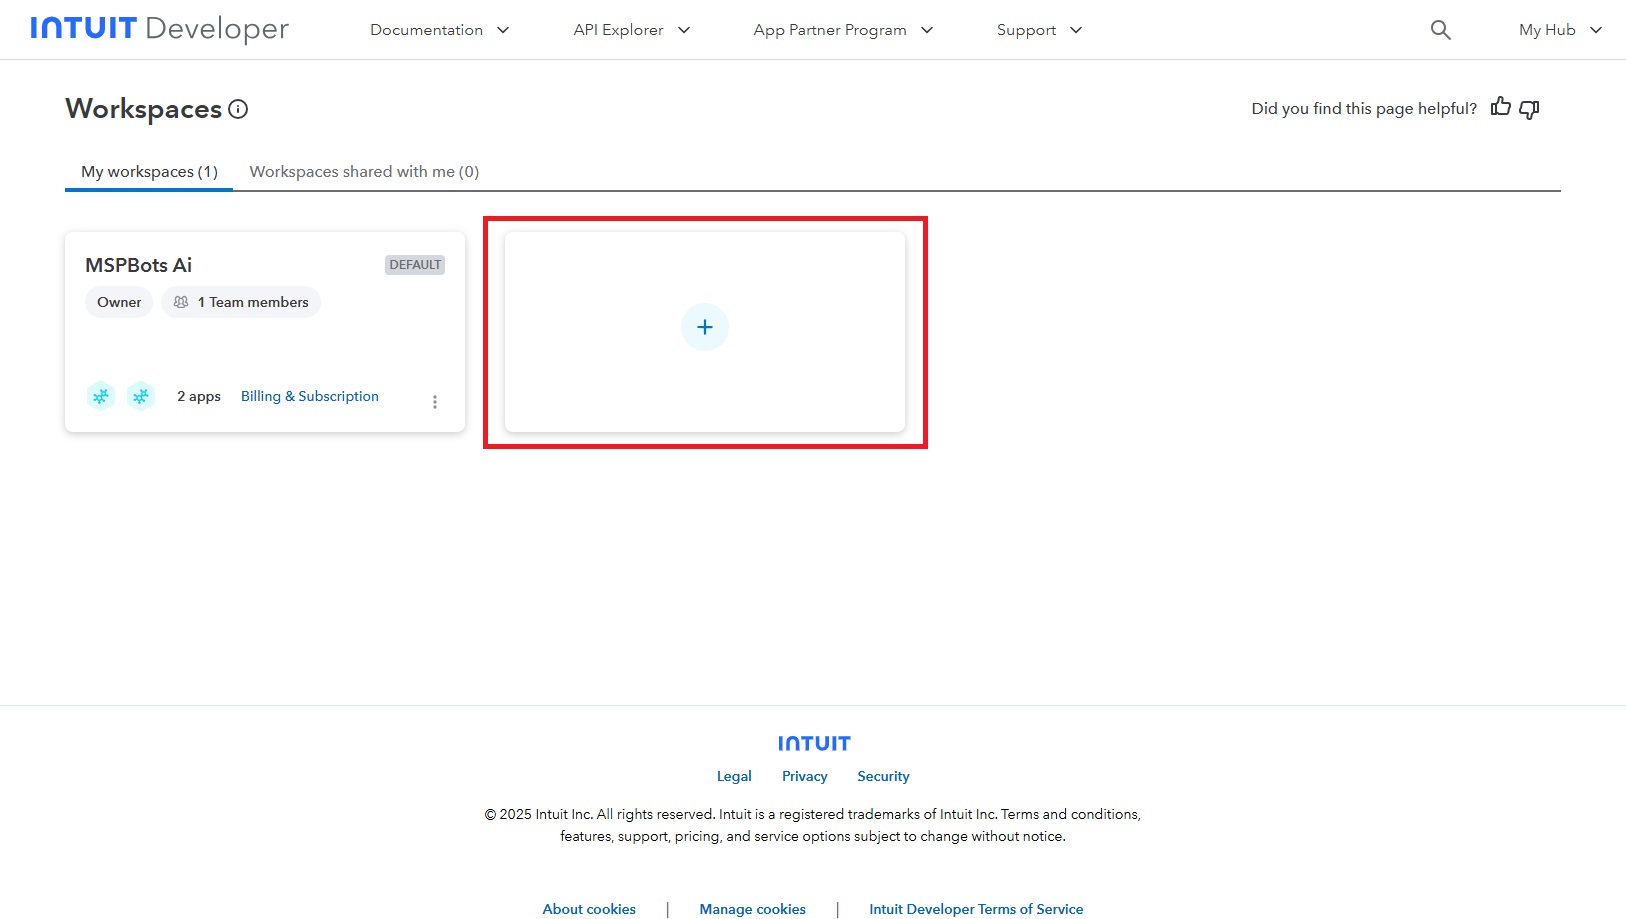Screen dimensions: 1626x919
Task: Click the plus icon to add workspace
Action: tap(705, 327)
